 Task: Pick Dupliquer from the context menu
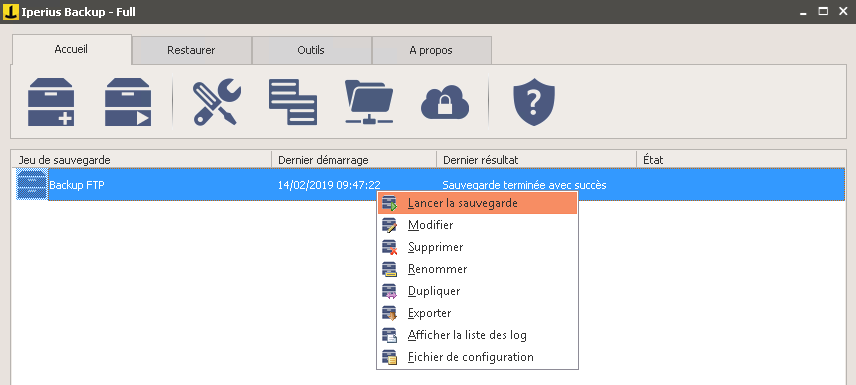478,291
